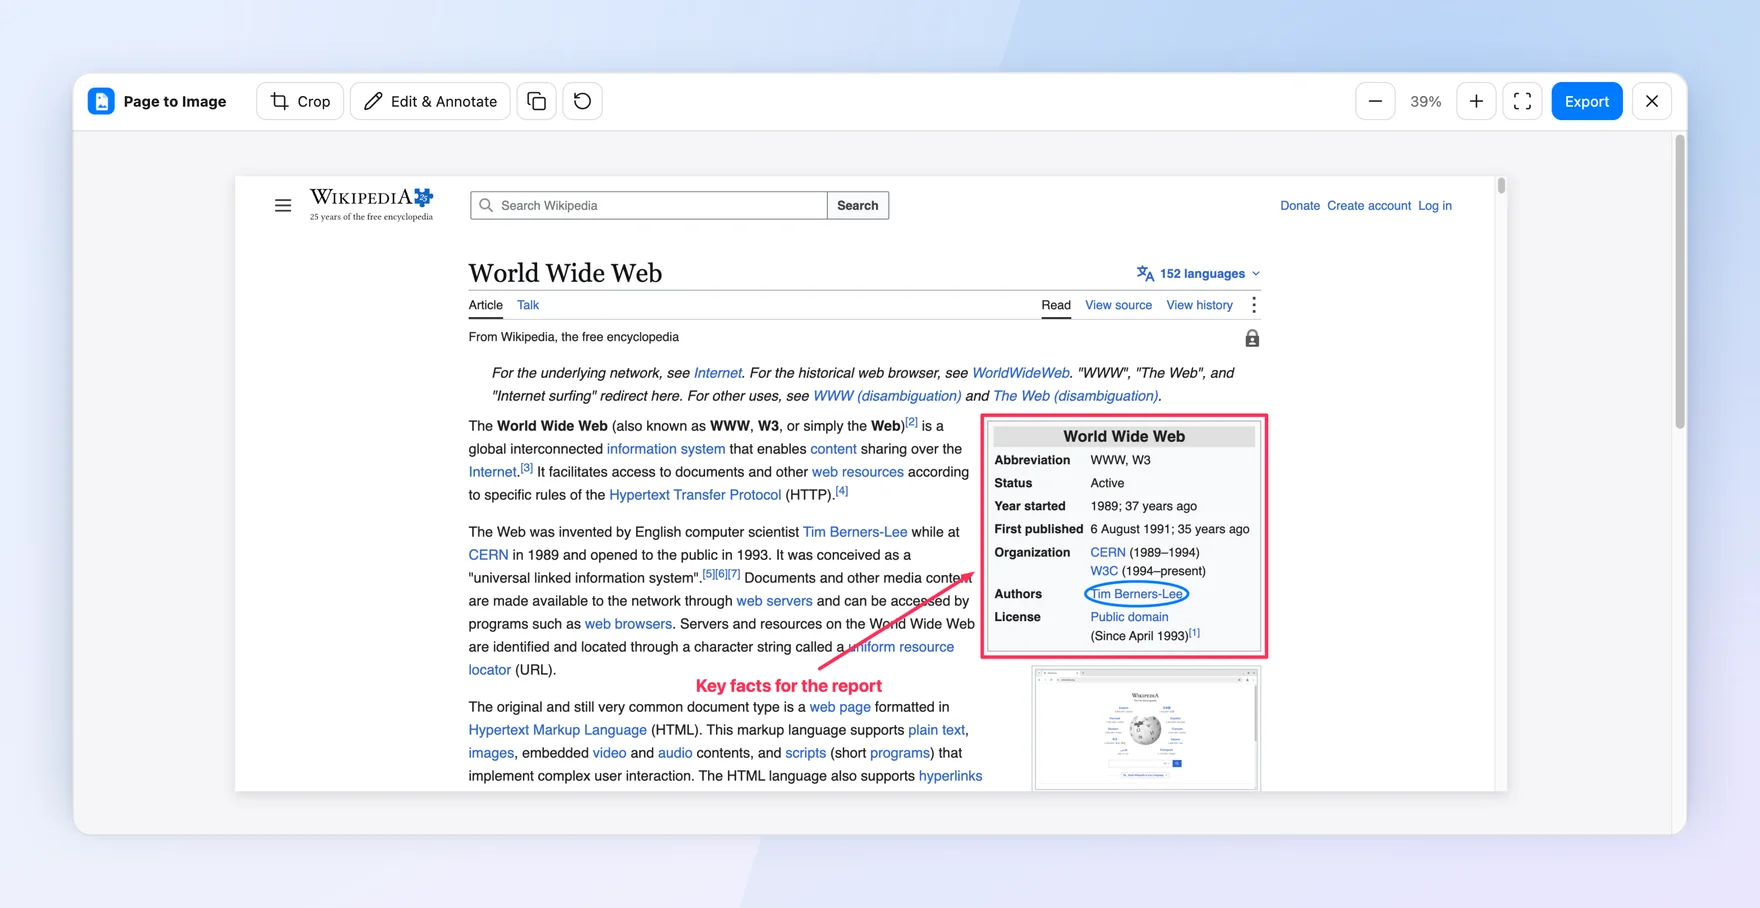Image resolution: width=1760 pixels, height=908 pixels.
Task: Switch to the Talk tab
Action: pyautogui.click(x=528, y=305)
